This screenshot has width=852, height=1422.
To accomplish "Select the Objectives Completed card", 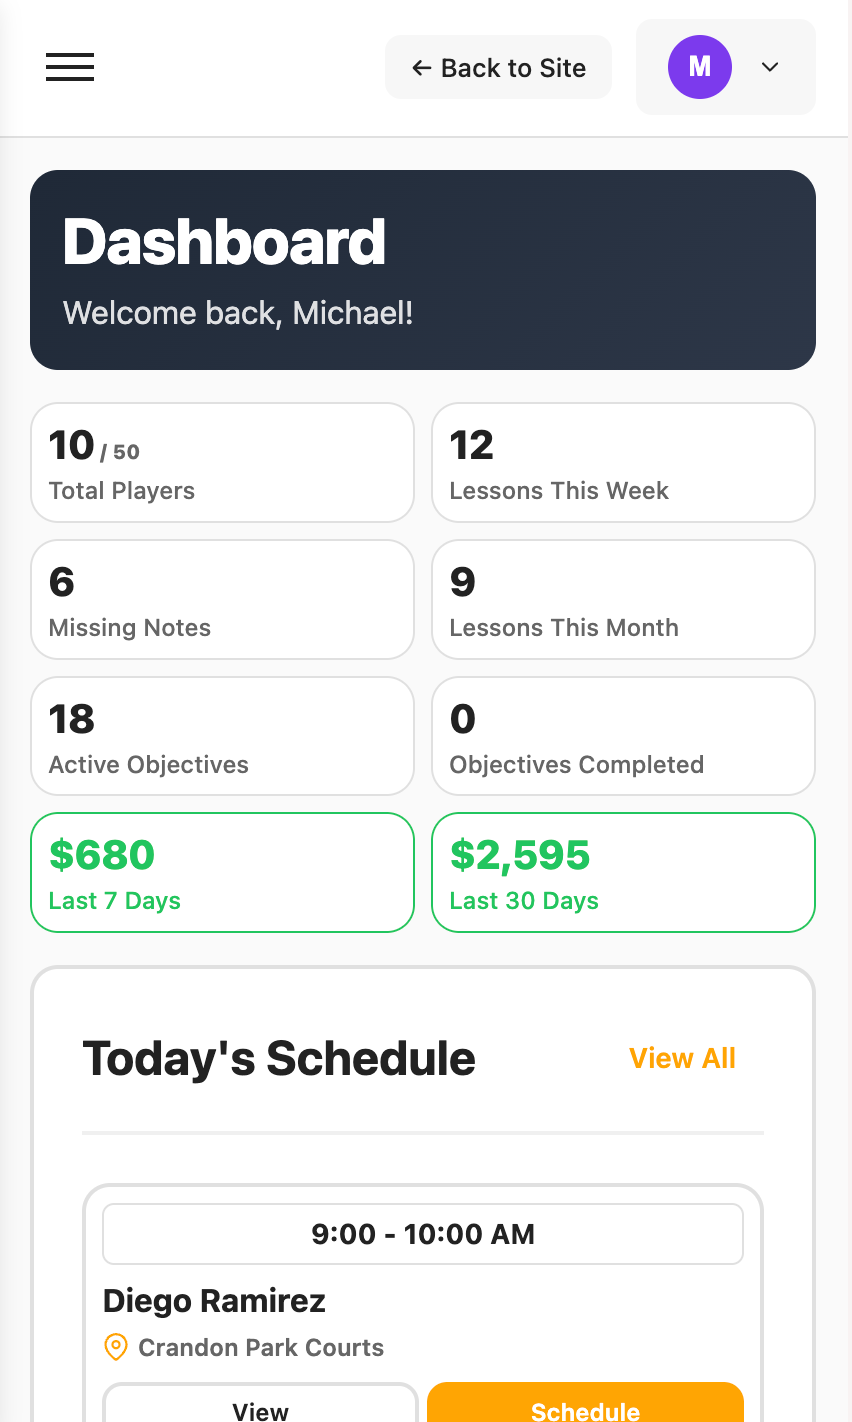I will pos(623,735).
